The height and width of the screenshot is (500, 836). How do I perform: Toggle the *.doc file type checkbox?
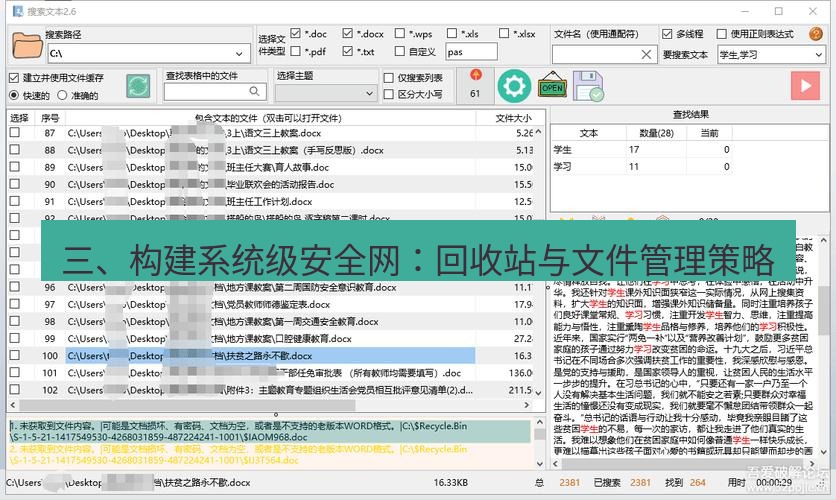pos(295,34)
